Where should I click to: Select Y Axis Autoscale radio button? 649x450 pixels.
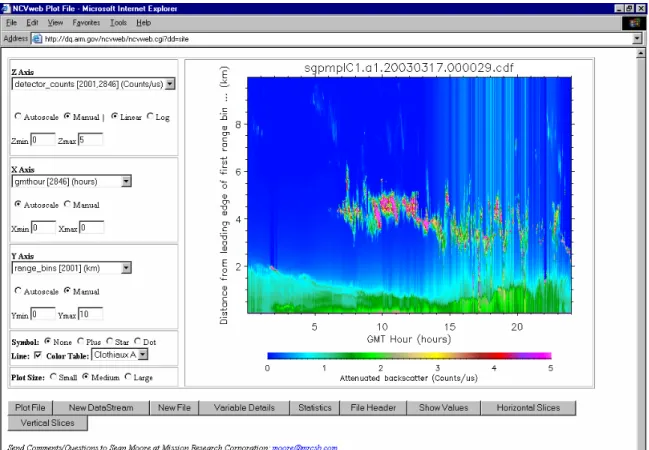point(18,291)
